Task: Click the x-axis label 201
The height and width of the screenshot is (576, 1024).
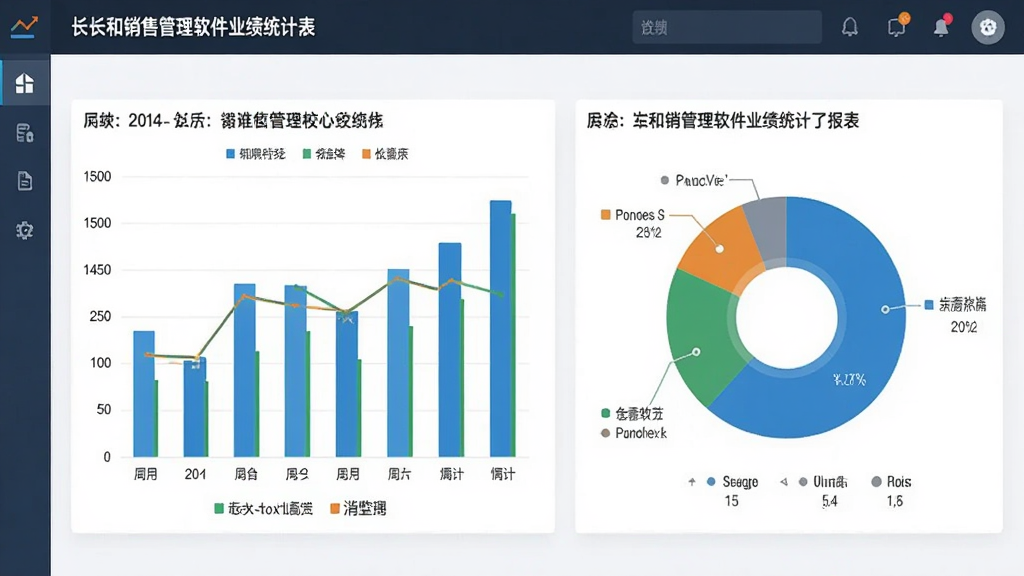Action: [x=195, y=474]
